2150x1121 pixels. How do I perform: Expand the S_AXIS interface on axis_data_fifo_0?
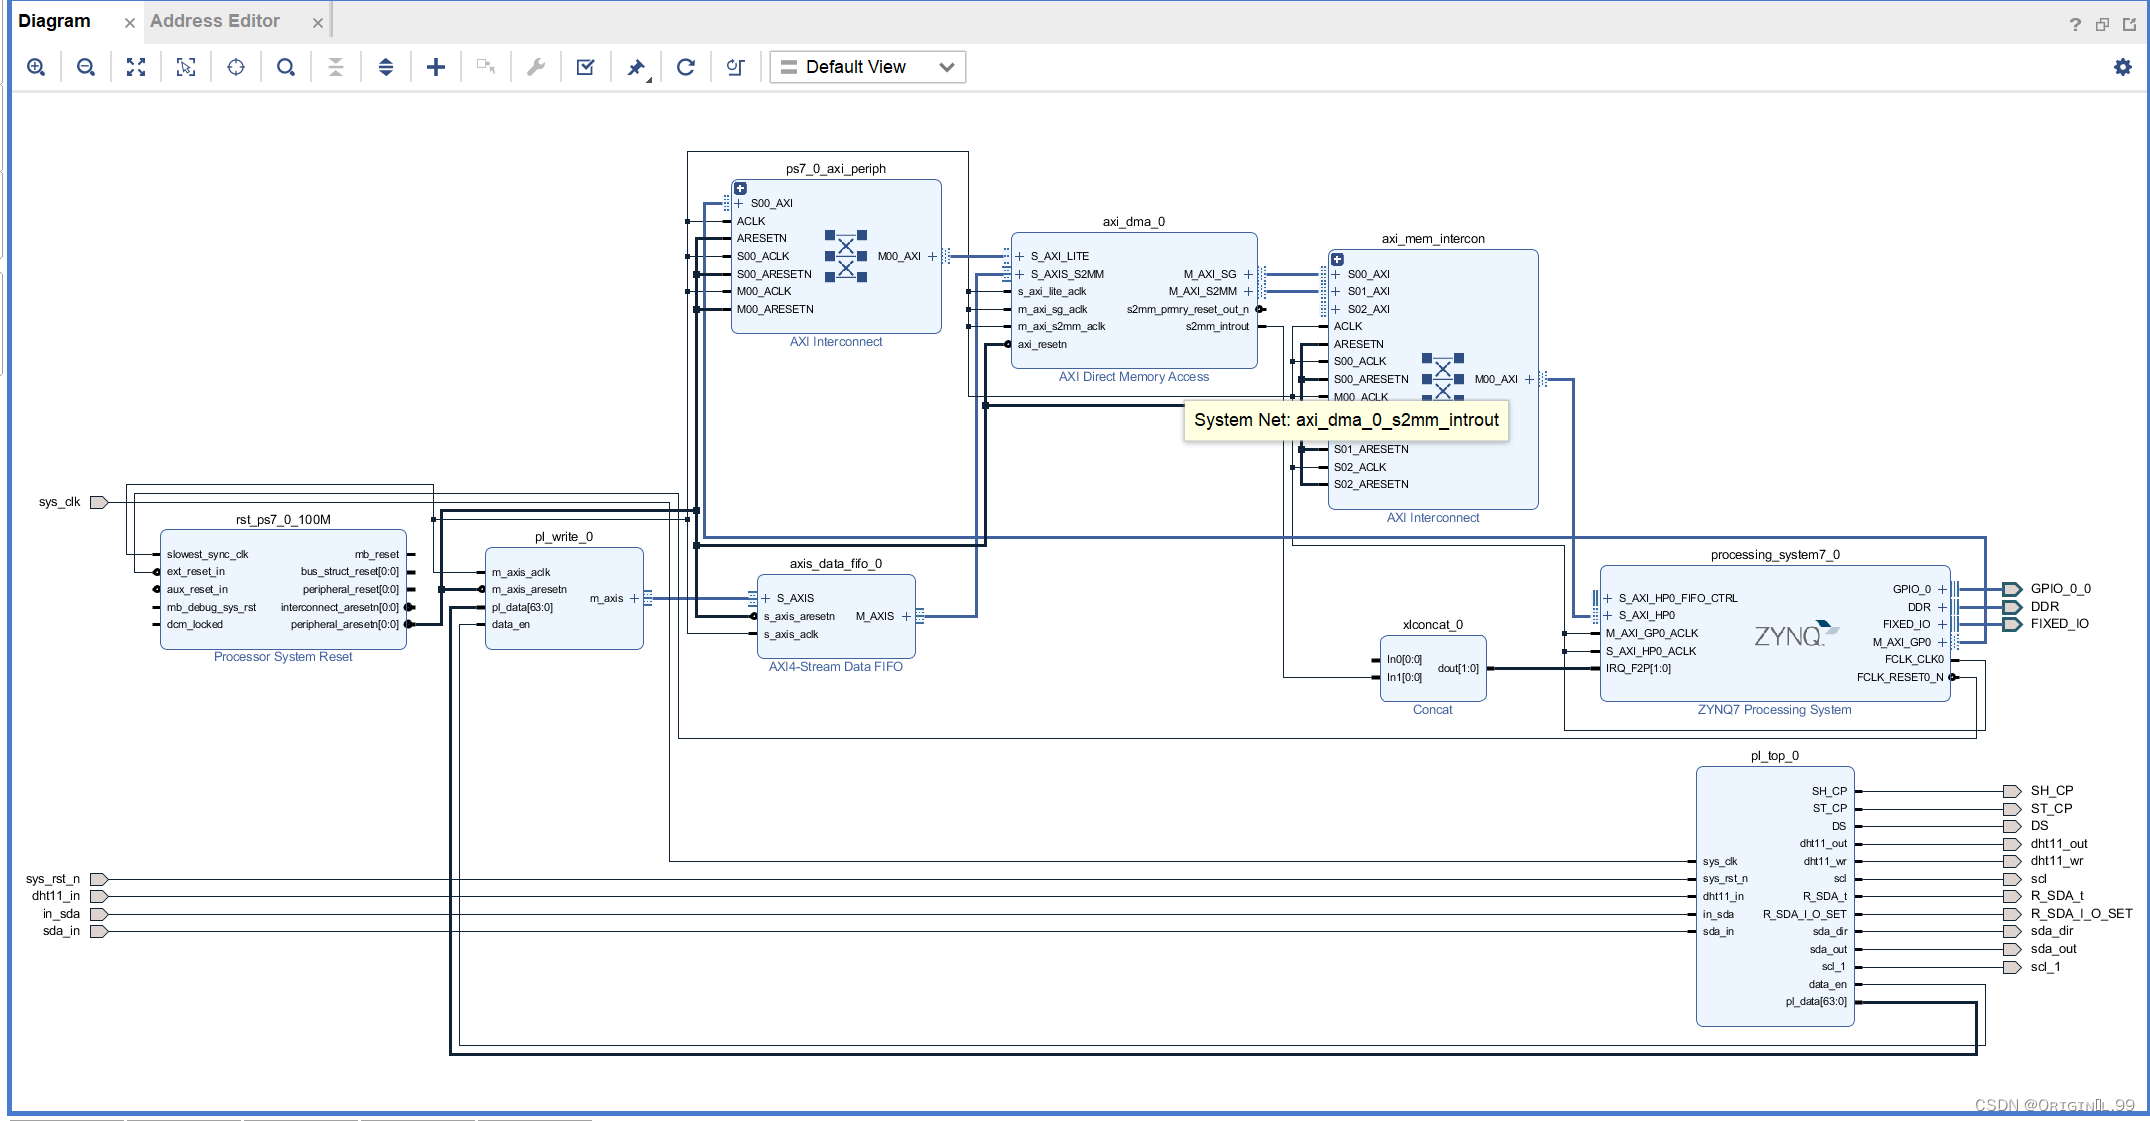766,598
